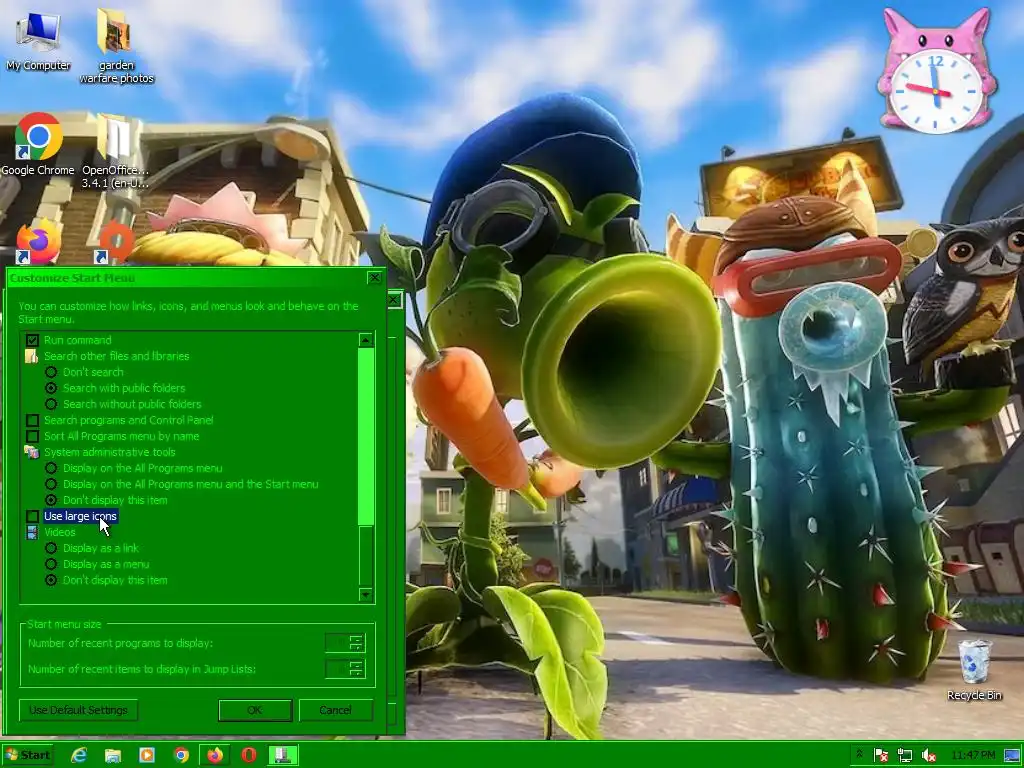Uncheck the Run command checkbox
Image resolution: width=1024 pixels, height=768 pixels.
click(32, 340)
